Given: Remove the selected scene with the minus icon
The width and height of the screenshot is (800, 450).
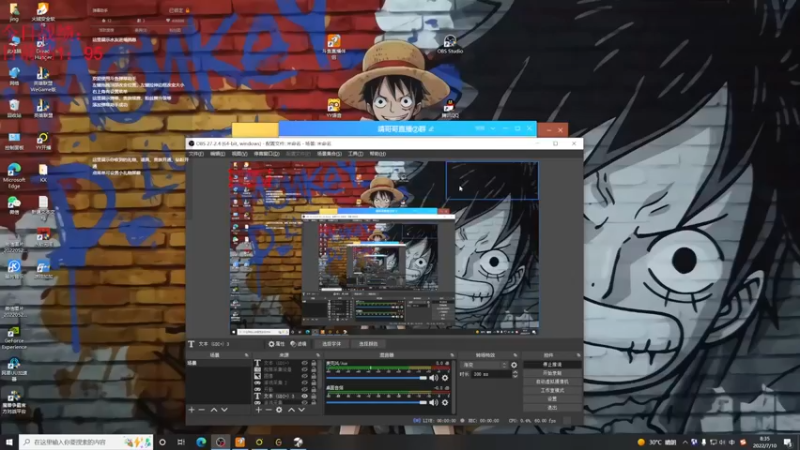Looking at the screenshot, I should (202, 410).
